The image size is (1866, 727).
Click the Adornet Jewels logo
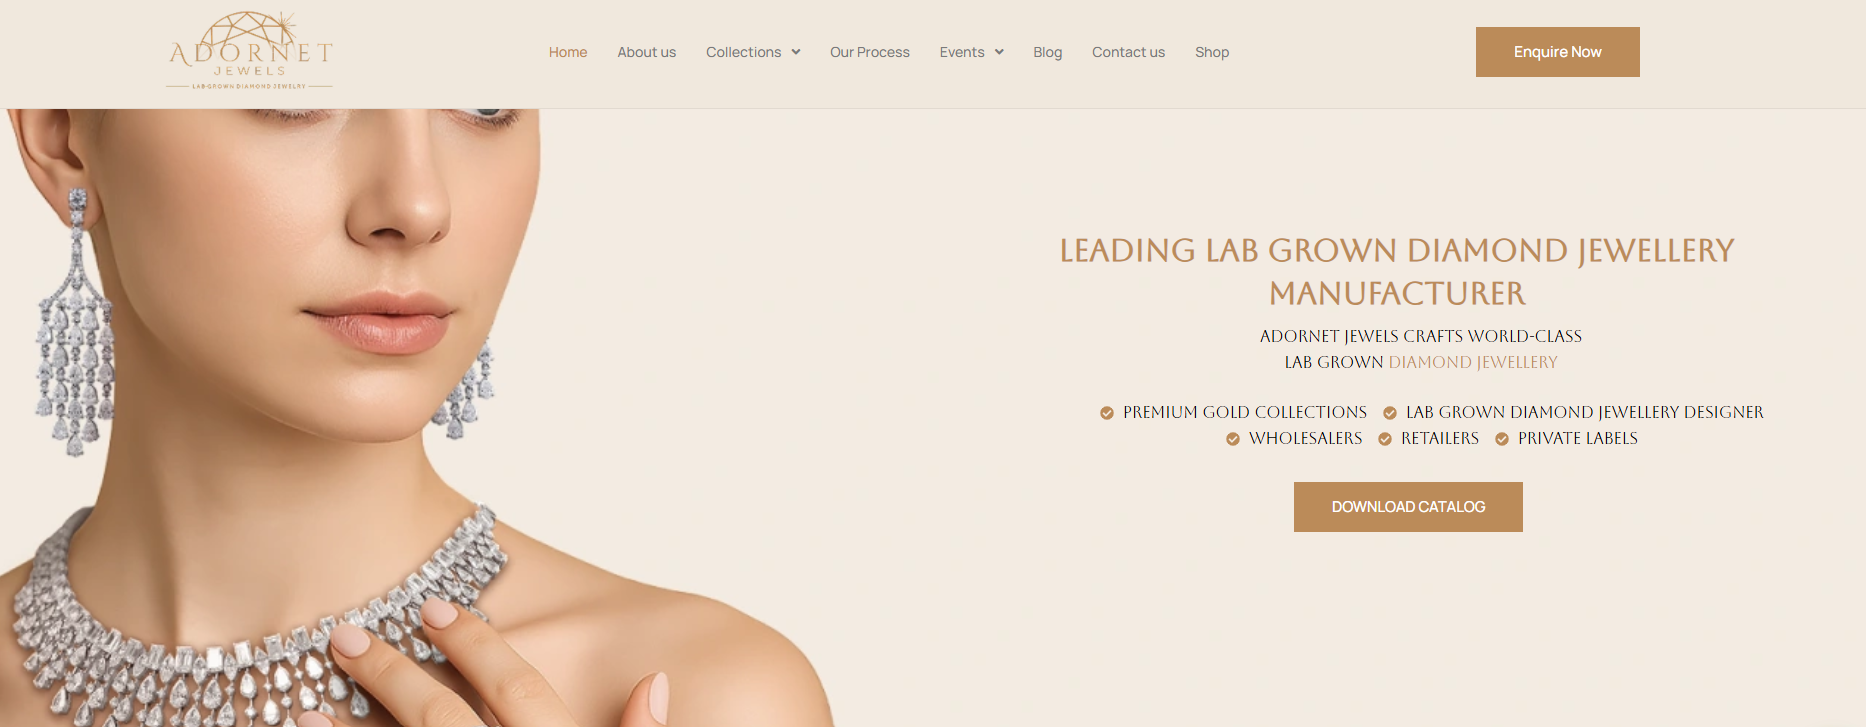pyautogui.click(x=250, y=51)
